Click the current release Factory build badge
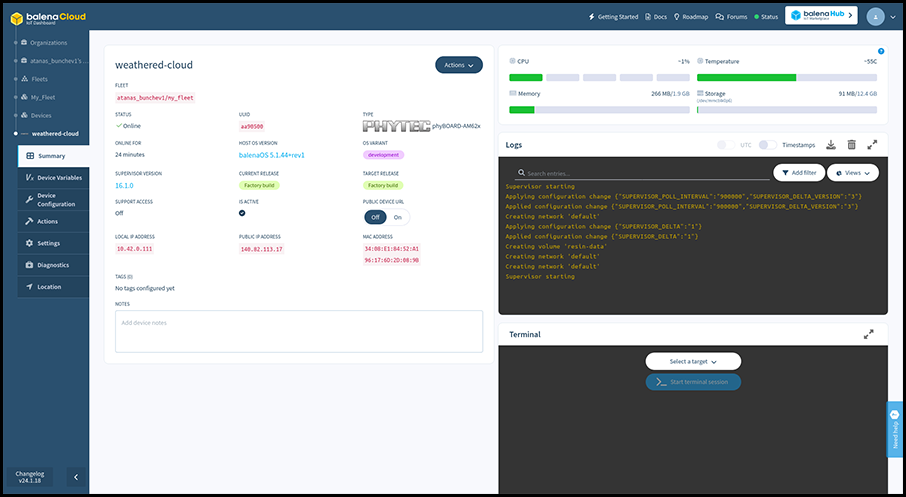The image size is (906, 497). tap(259, 186)
